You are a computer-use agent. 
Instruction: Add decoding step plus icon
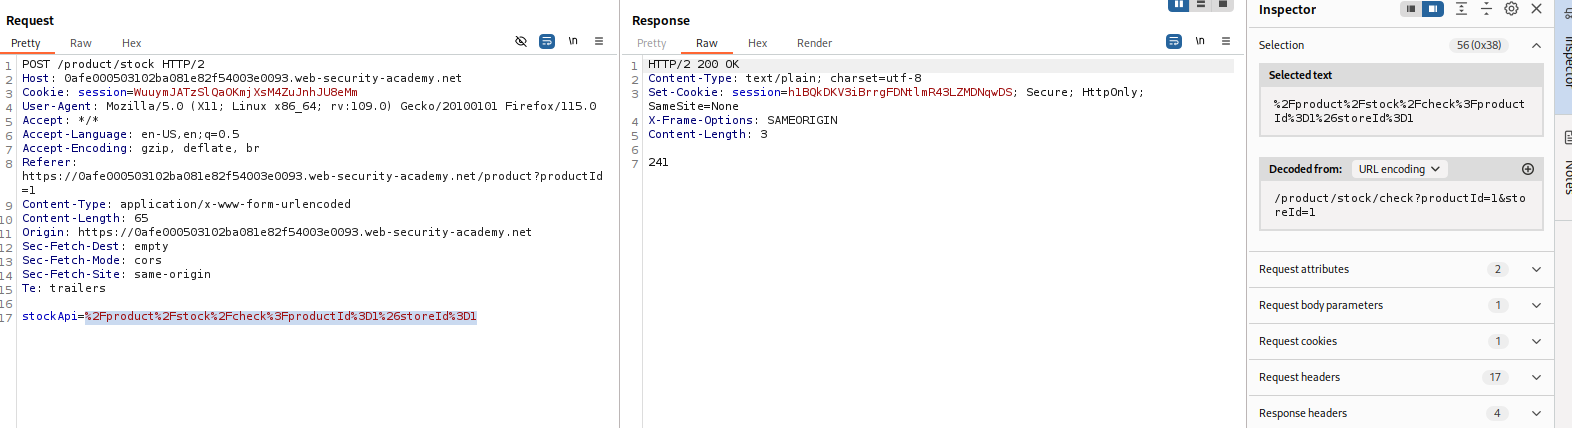tap(1528, 169)
